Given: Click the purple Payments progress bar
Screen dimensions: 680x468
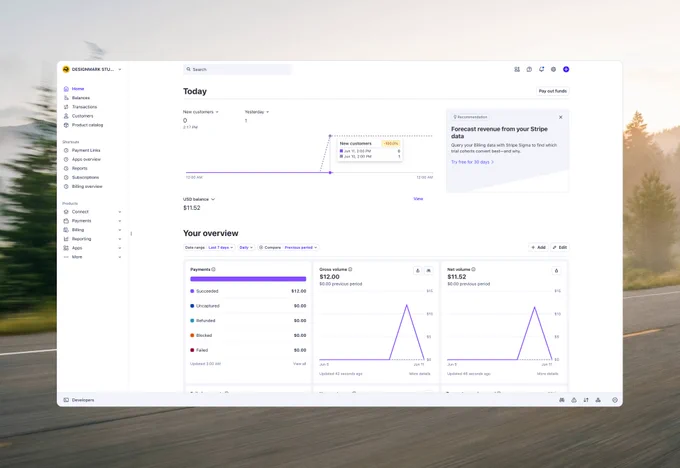Looking at the screenshot, I should [x=248, y=279].
